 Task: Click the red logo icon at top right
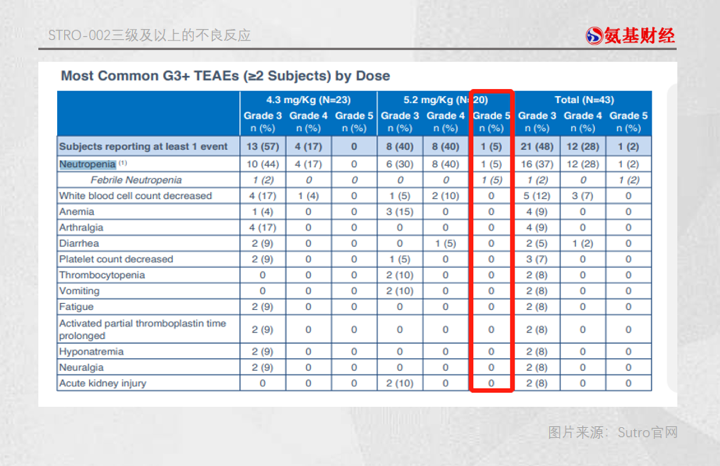click(594, 35)
